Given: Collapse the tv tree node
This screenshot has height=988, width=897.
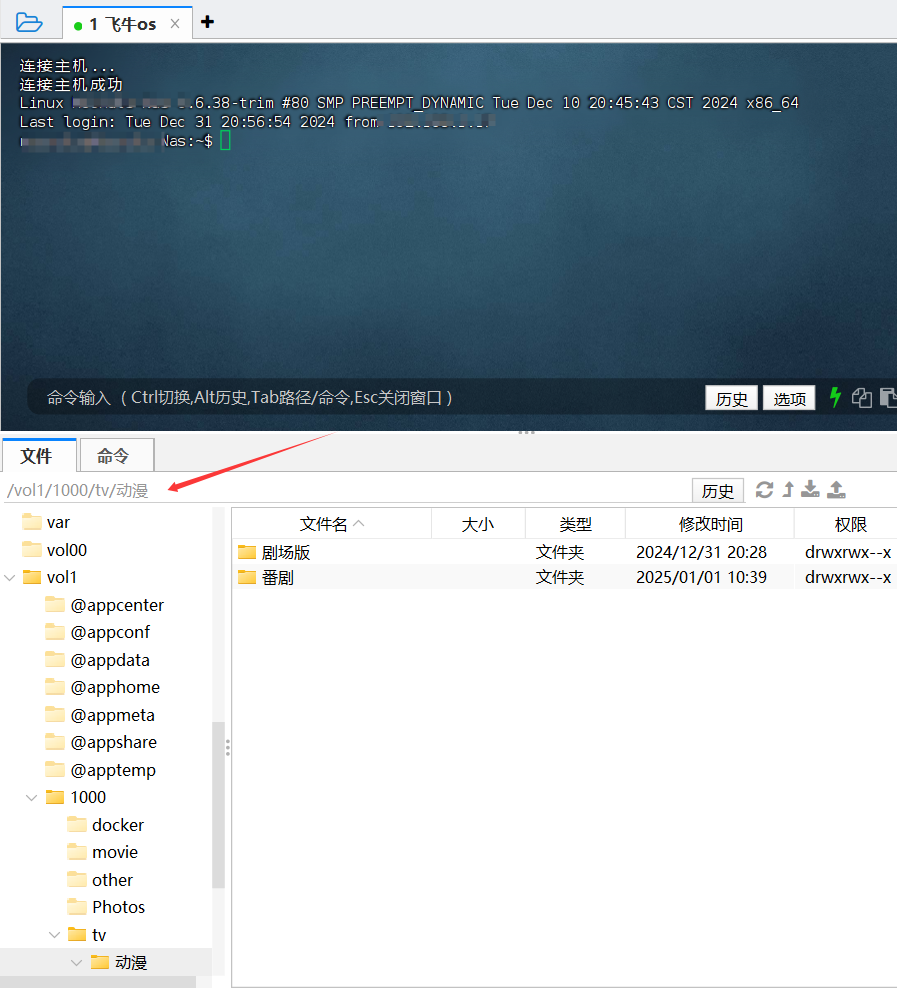Looking at the screenshot, I should [55, 934].
